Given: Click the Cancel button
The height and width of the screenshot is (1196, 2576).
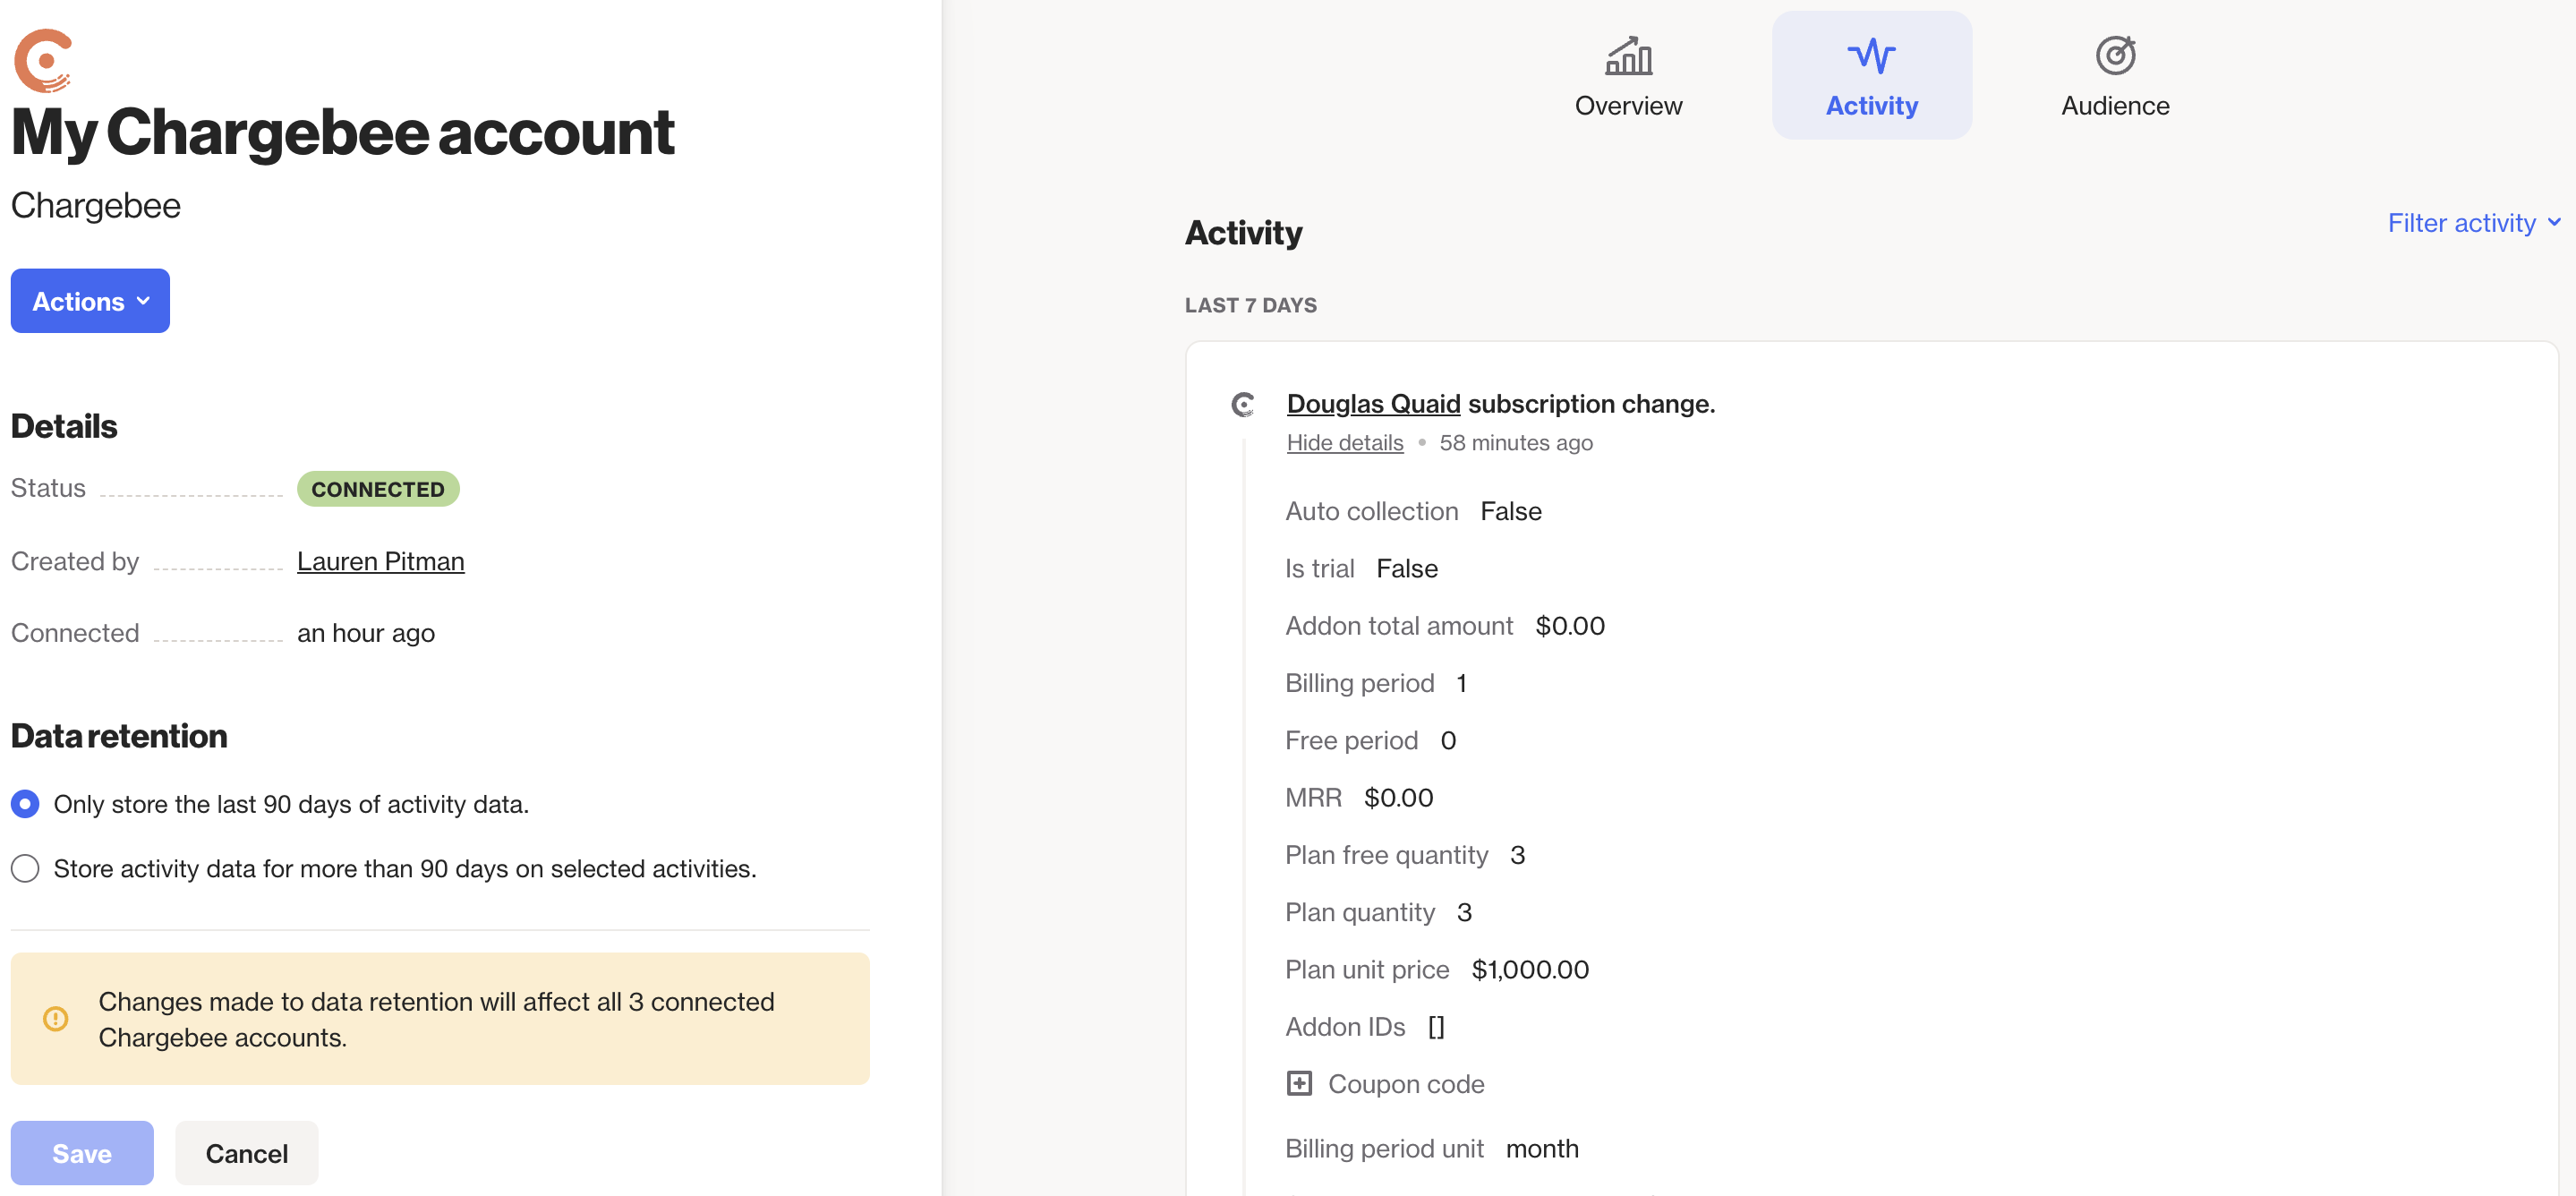Looking at the screenshot, I should click(x=247, y=1153).
